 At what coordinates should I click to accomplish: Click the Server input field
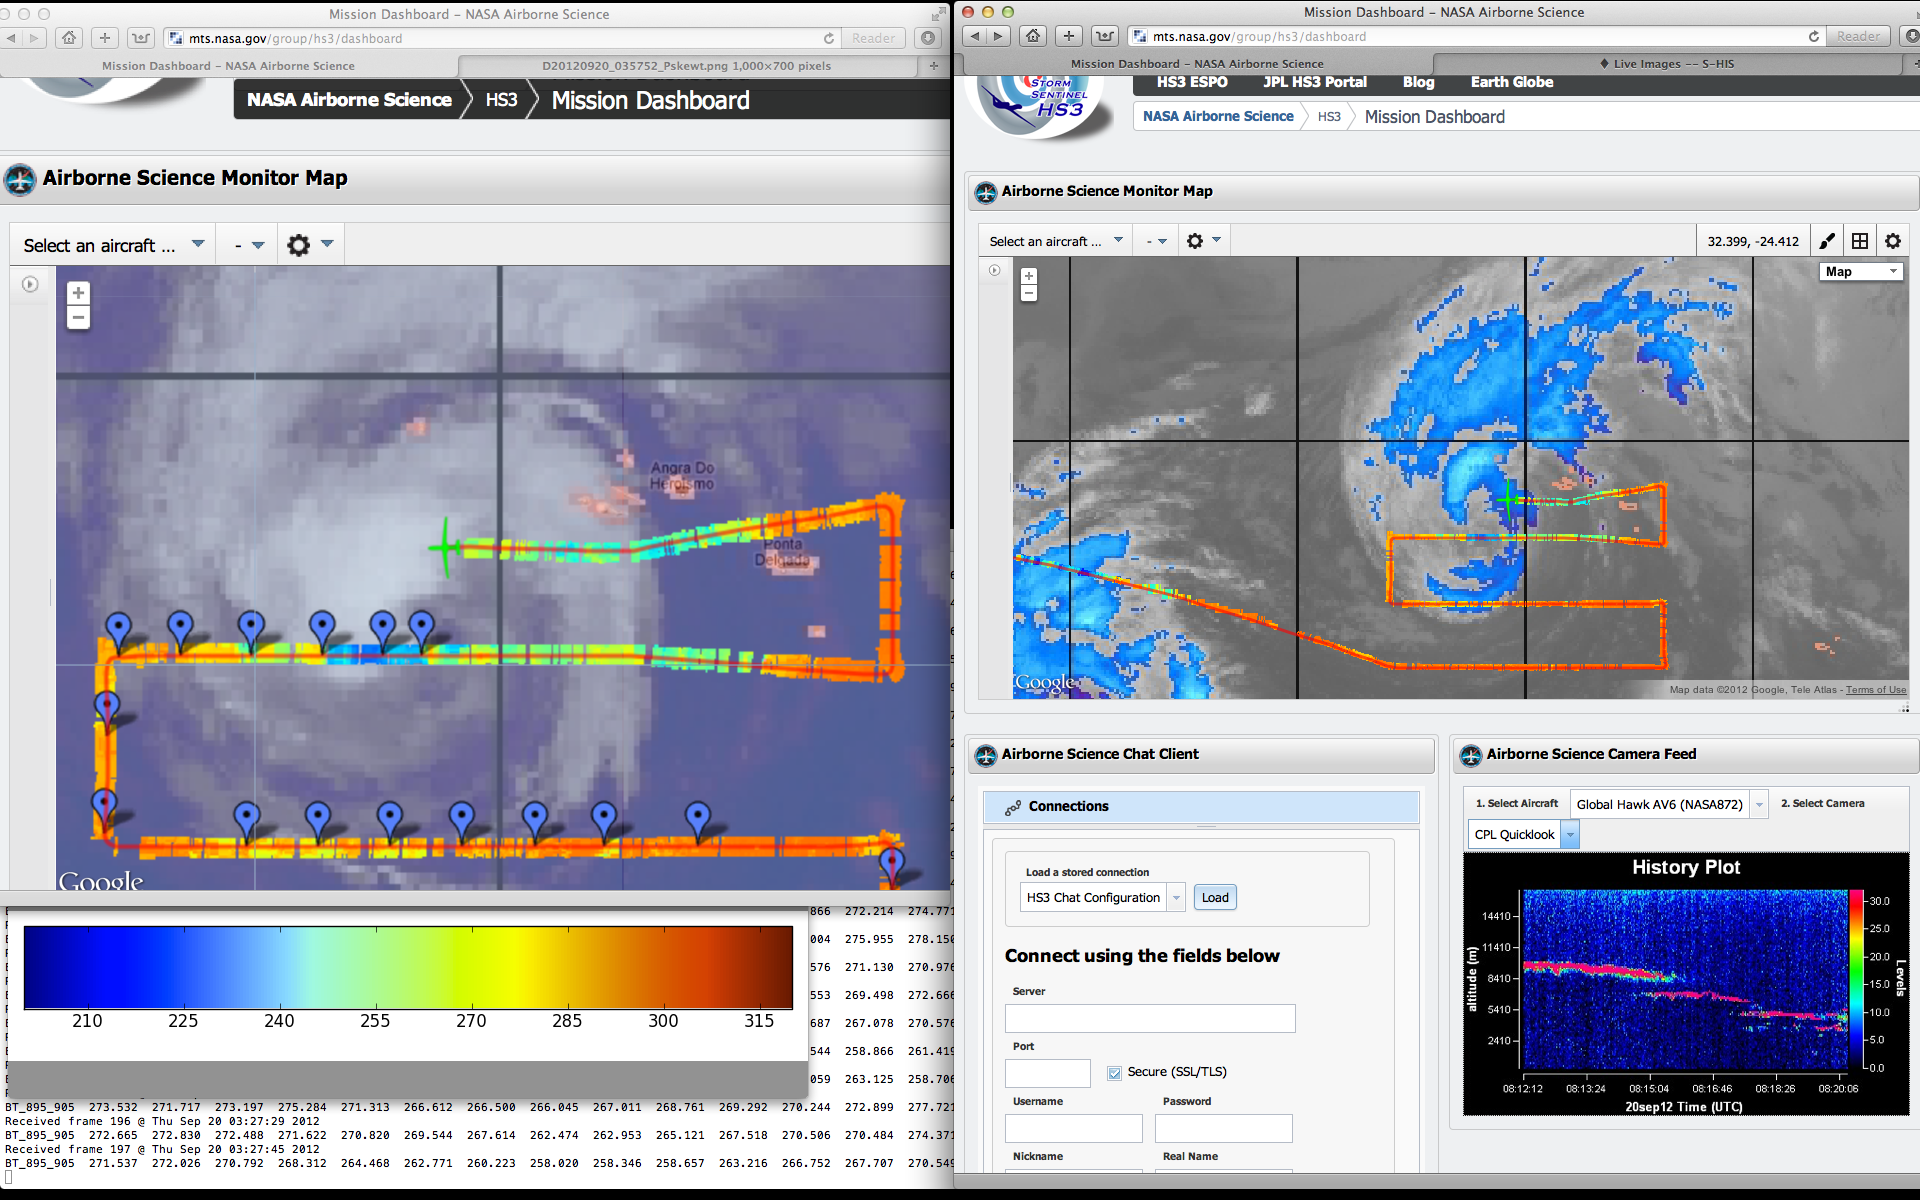coord(1150,1018)
